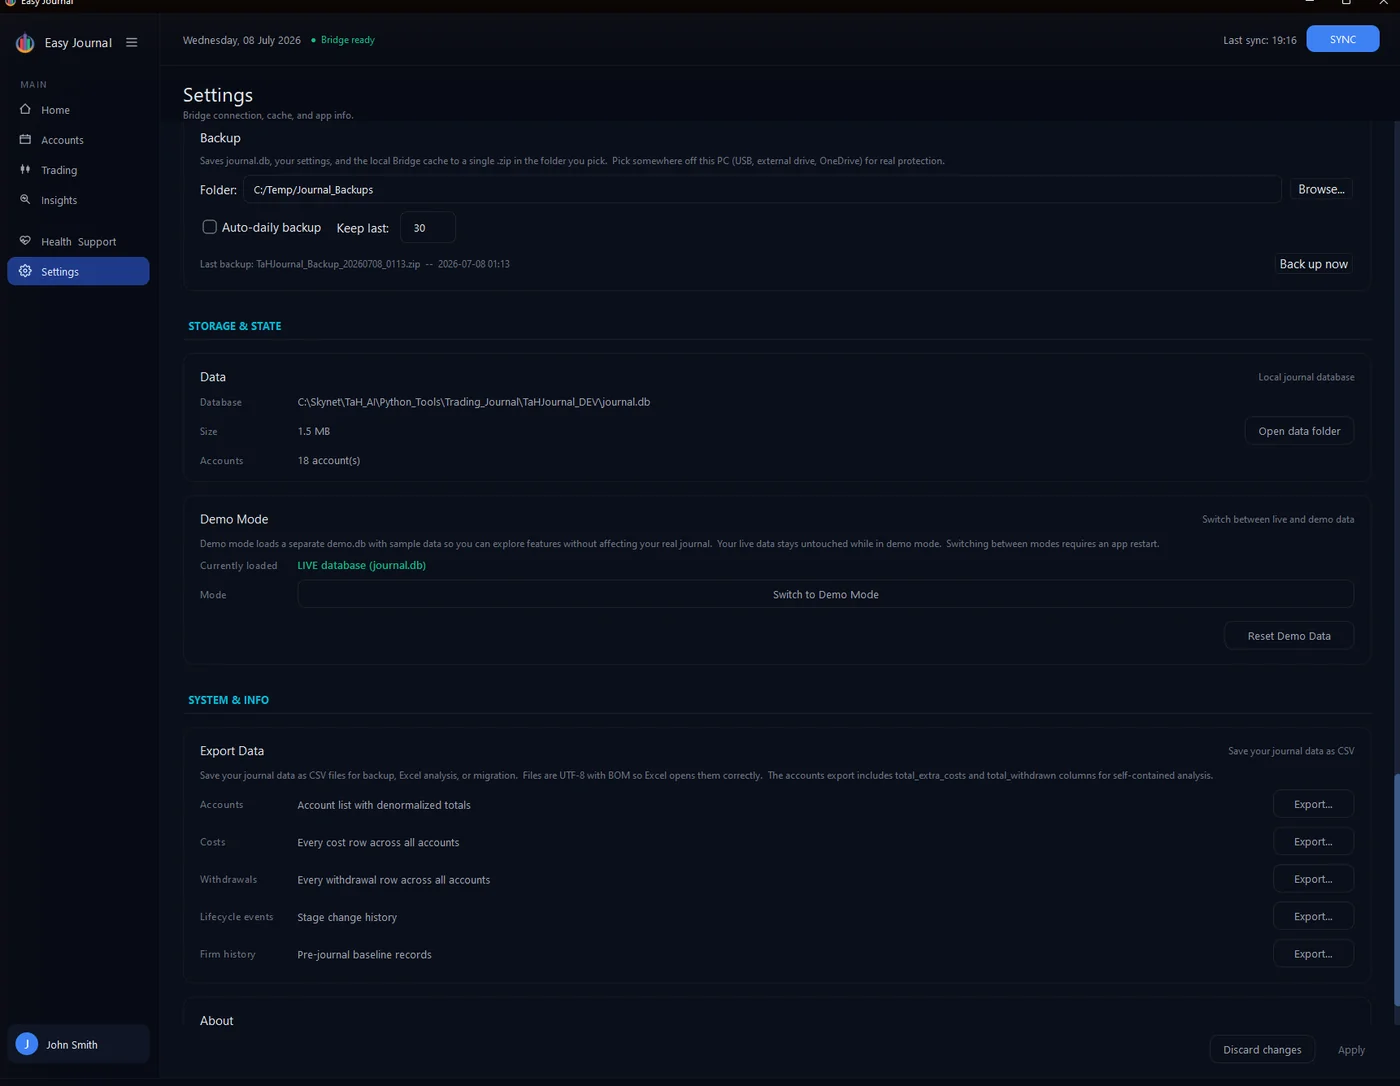Click the backup Folder path field
1400x1086 pixels.
click(x=762, y=189)
